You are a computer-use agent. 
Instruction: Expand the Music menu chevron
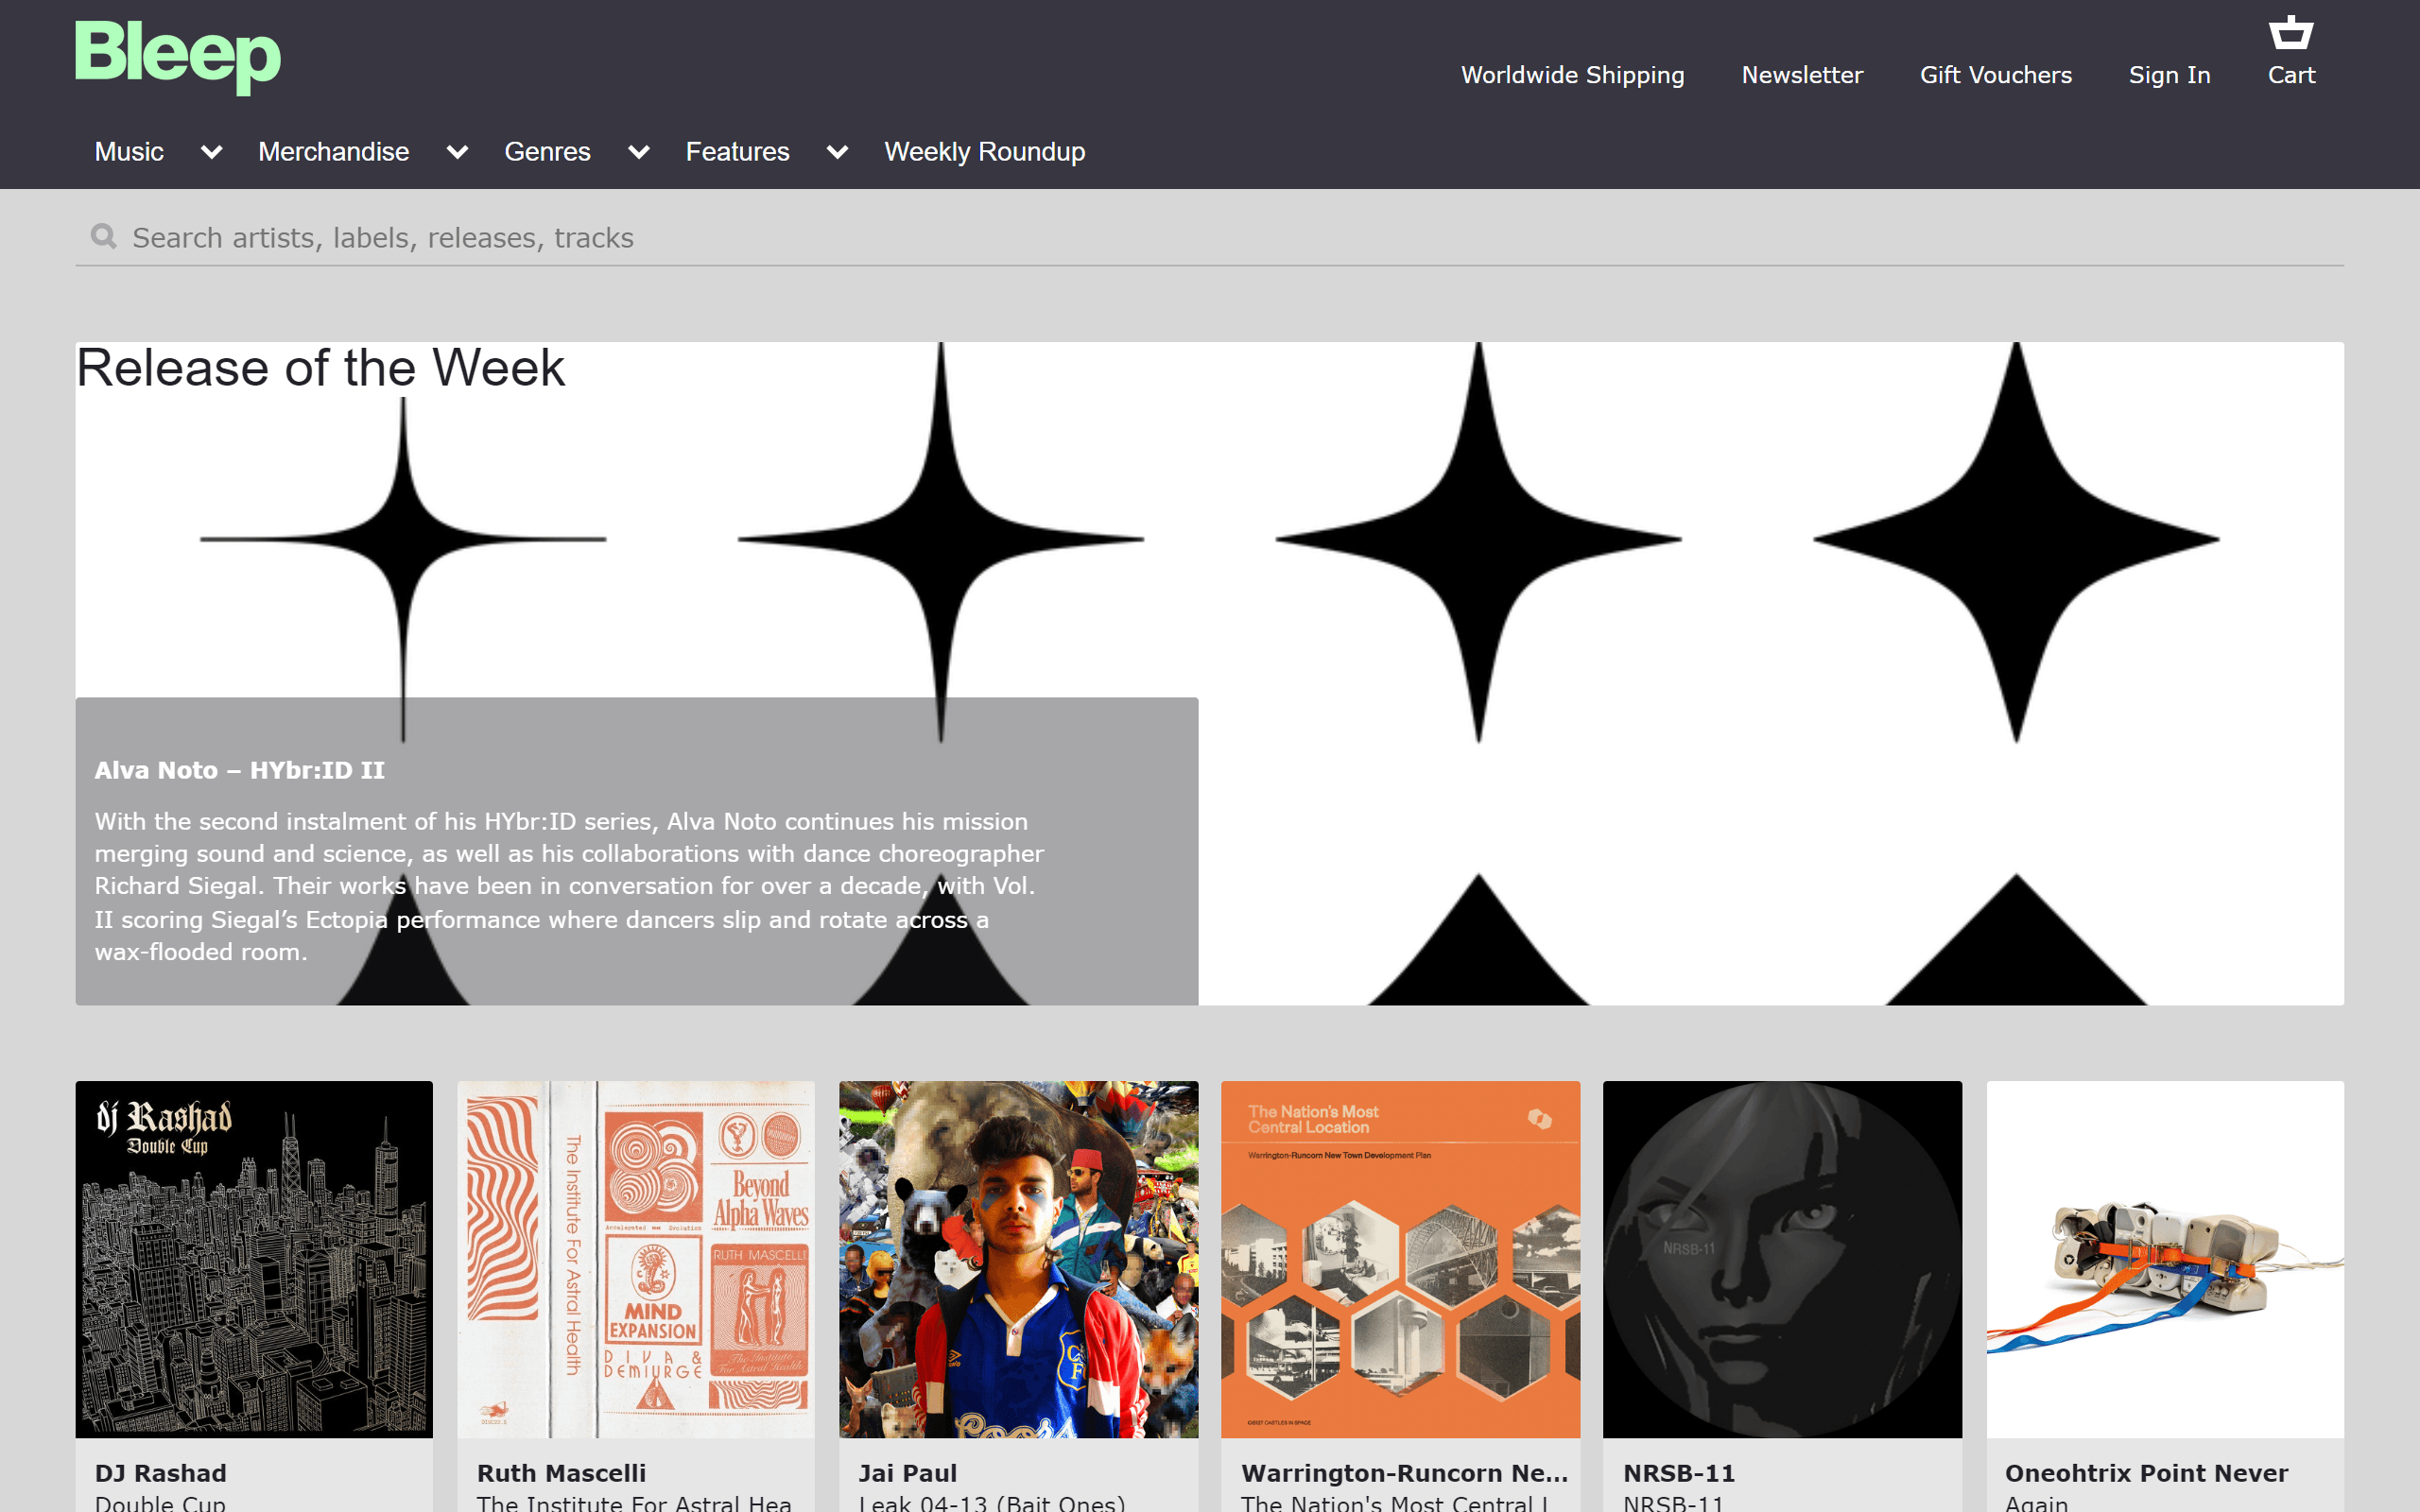click(211, 152)
